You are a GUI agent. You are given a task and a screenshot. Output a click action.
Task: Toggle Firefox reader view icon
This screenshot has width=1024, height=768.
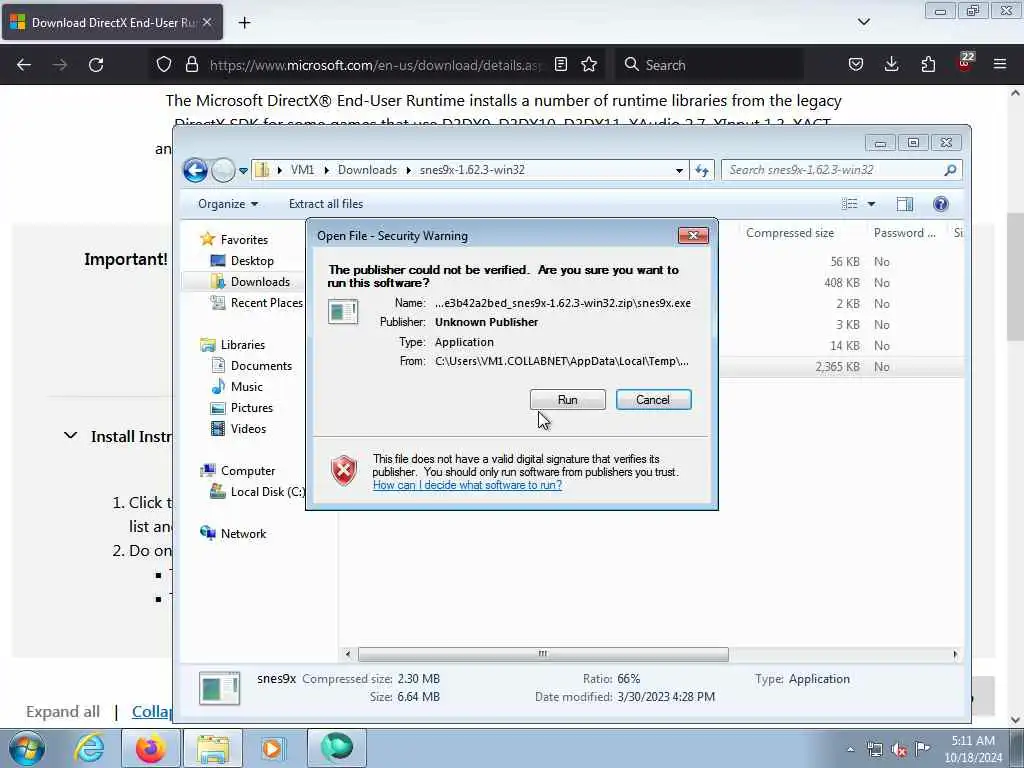[560, 65]
